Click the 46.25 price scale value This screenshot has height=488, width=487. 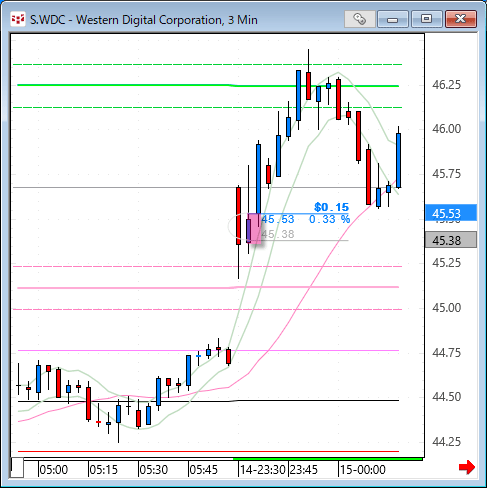click(x=446, y=85)
